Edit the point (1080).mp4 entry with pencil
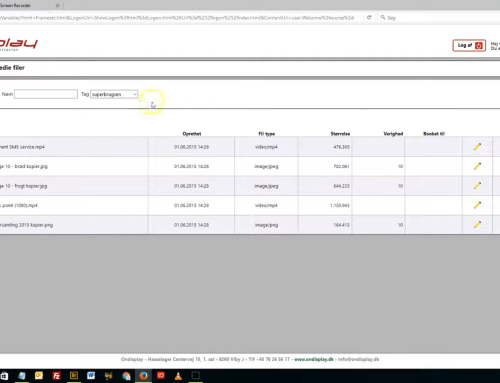Screen dimensions: 500x383 (x=477, y=205)
